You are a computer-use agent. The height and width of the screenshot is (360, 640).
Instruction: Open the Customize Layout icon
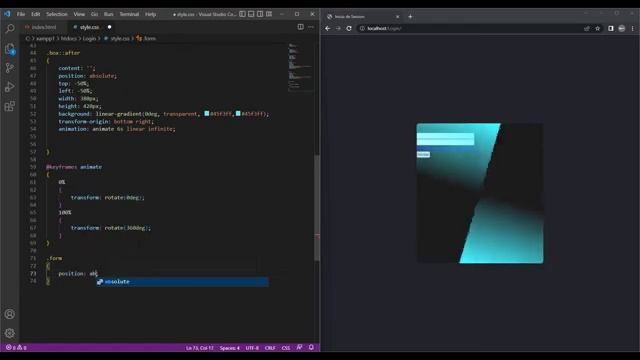point(269,14)
